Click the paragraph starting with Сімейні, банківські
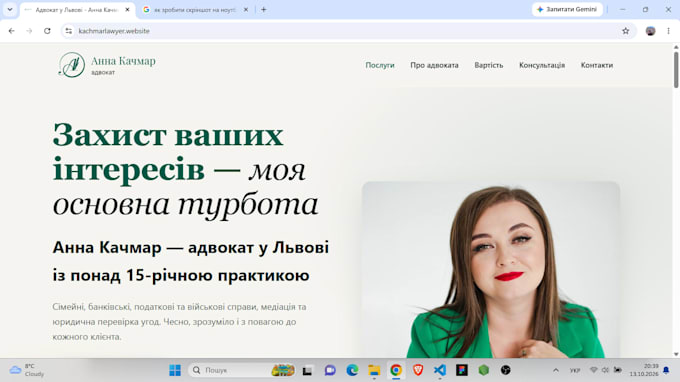This screenshot has width=680, height=382. (180, 322)
